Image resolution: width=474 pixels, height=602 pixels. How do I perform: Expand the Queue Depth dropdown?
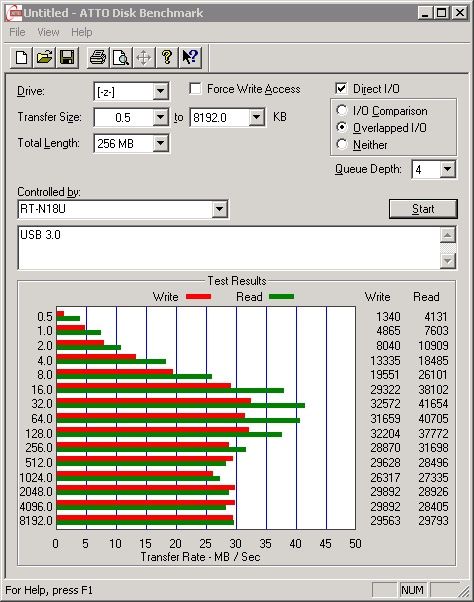[448, 169]
